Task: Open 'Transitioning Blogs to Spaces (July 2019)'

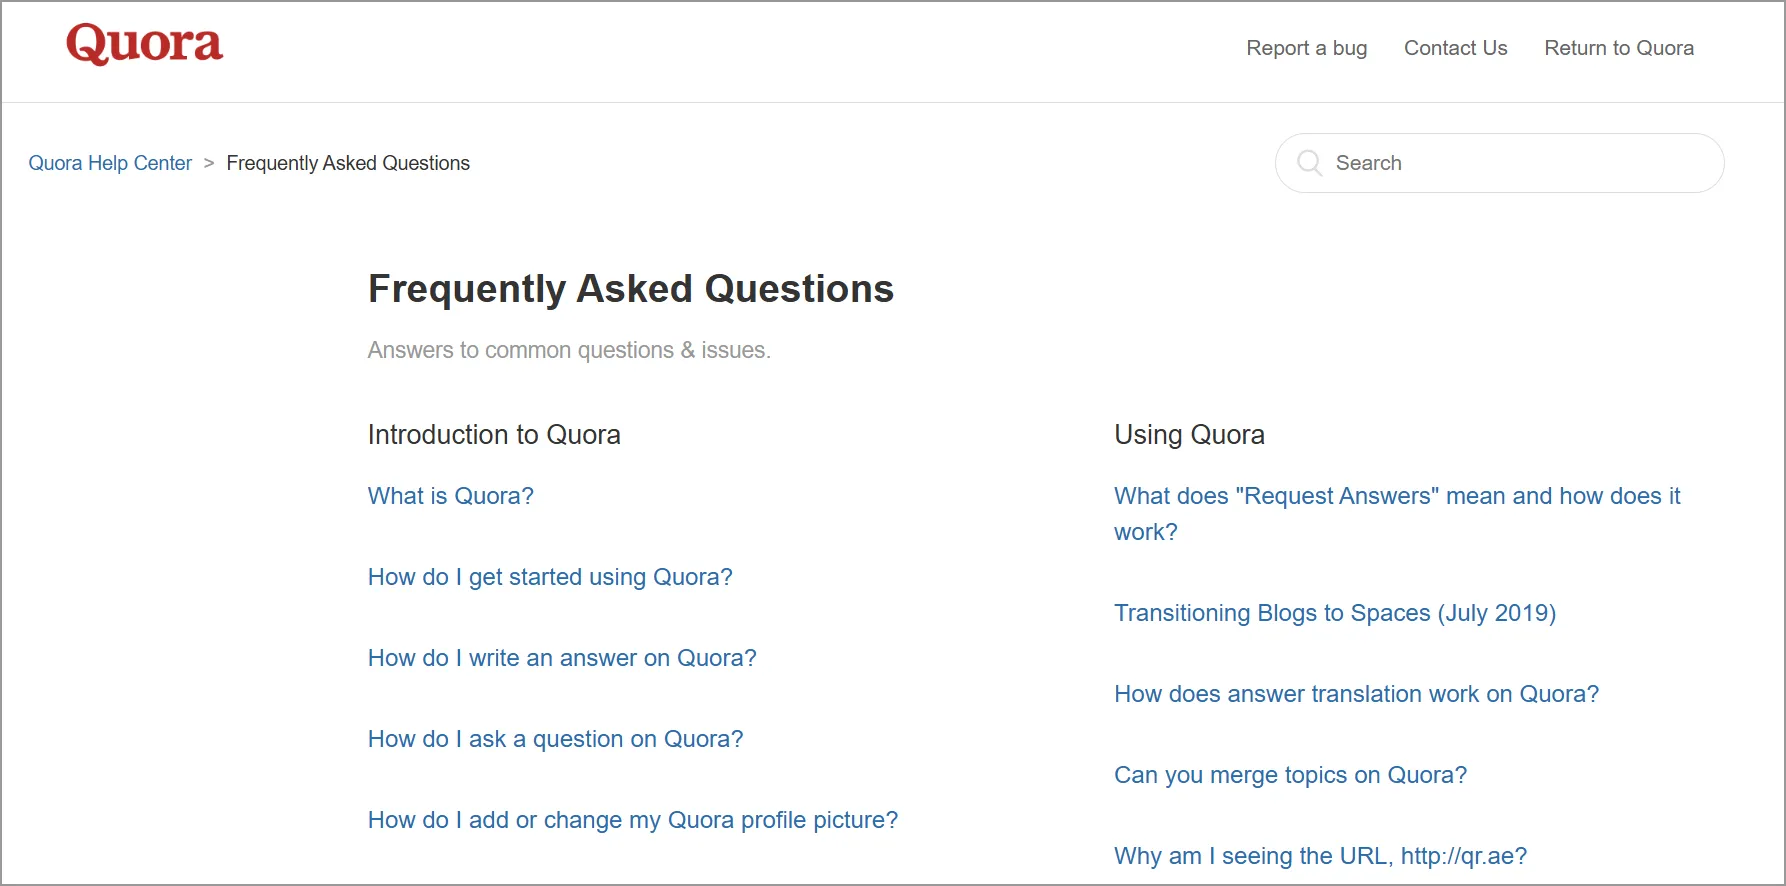Action: click(1335, 613)
